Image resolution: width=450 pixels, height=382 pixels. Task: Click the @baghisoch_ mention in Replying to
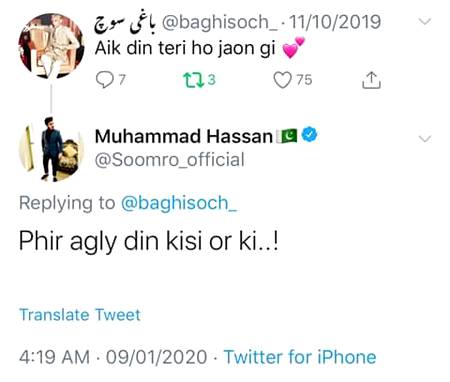[x=179, y=203]
